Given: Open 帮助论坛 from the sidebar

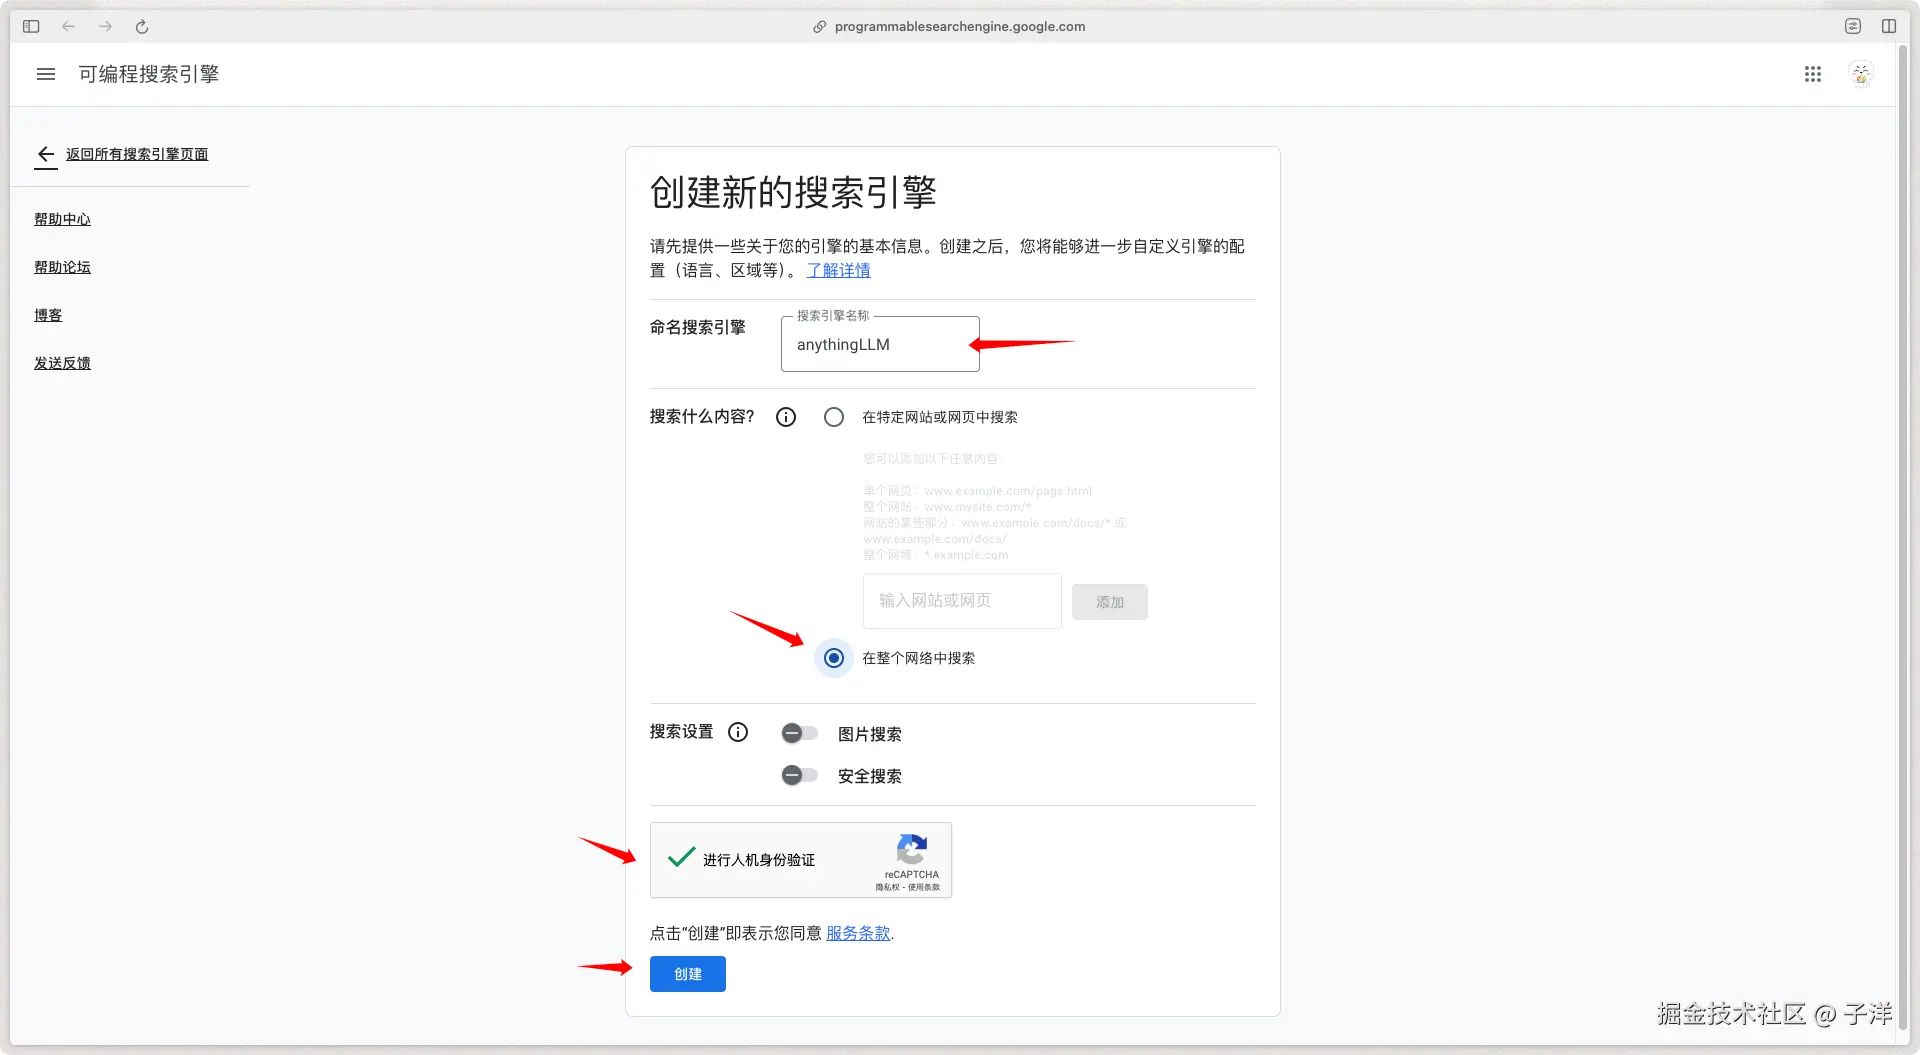Looking at the screenshot, I should click(61, 267).
